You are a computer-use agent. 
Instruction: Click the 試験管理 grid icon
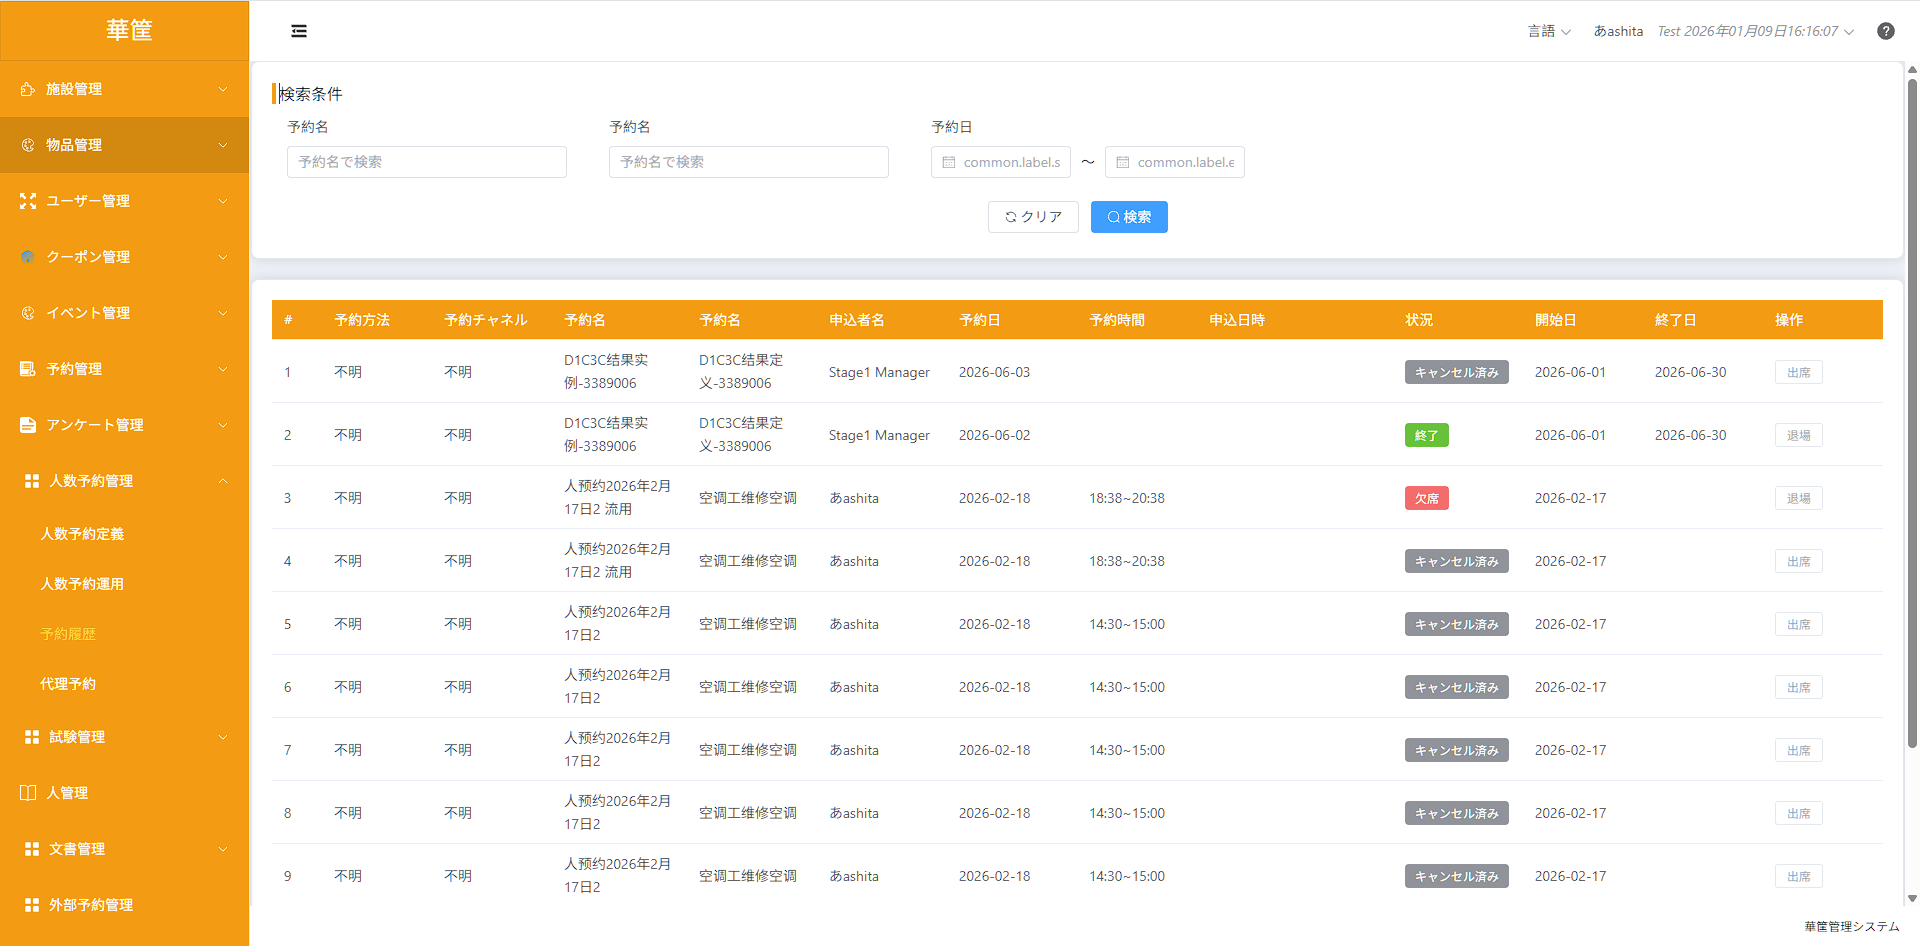tap(32, 737)
